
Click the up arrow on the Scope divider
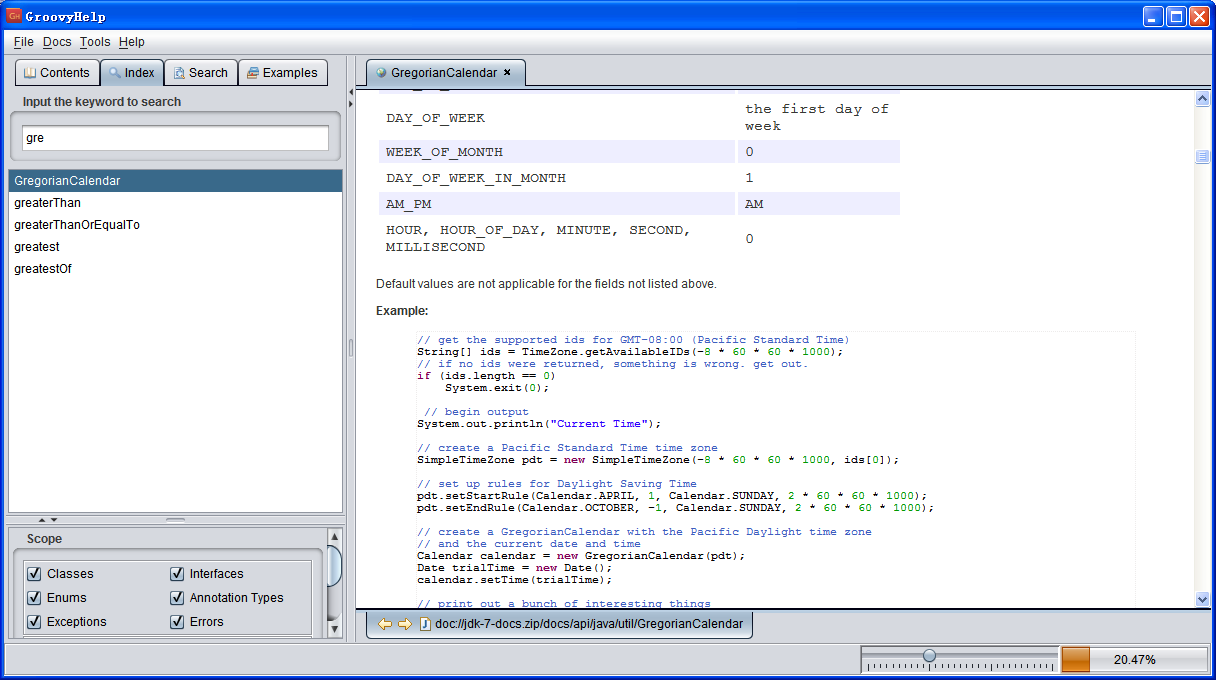tap(42, 519)
